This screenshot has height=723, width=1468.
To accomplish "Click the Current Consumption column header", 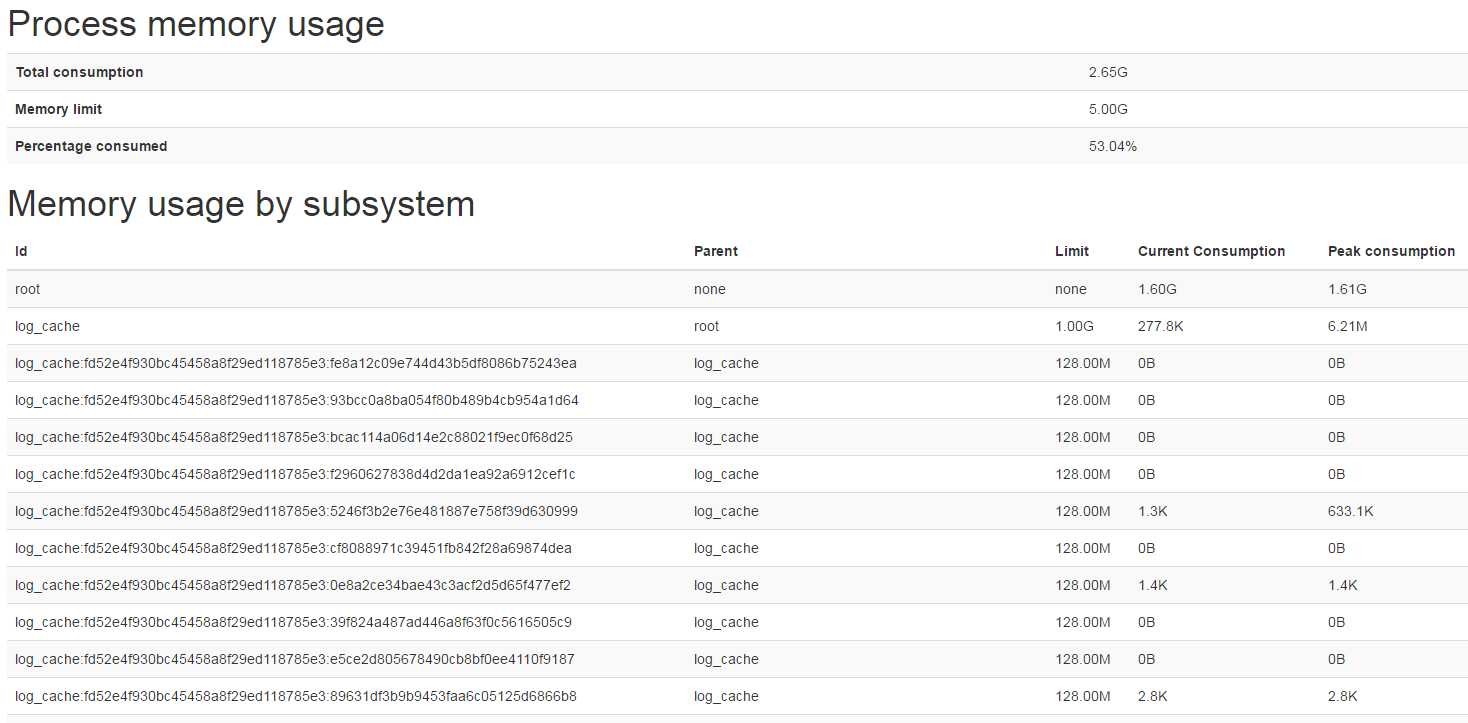I will (1211, 251).
